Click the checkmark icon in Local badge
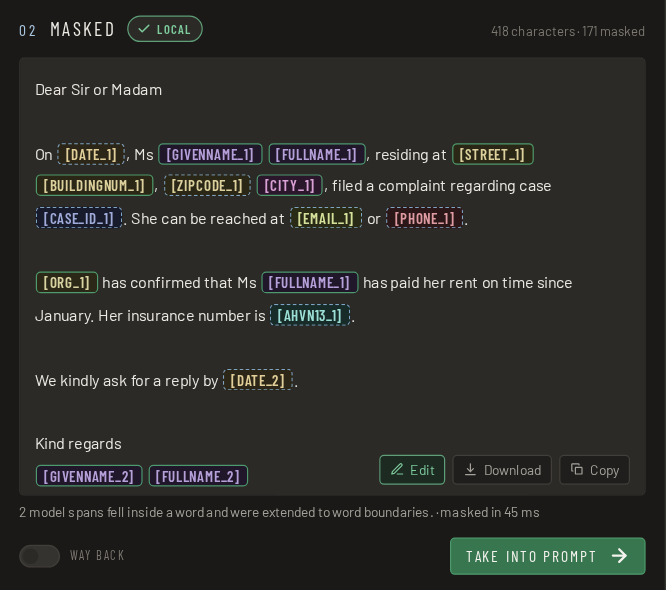 pyautogui.click(x=144, y=29)
